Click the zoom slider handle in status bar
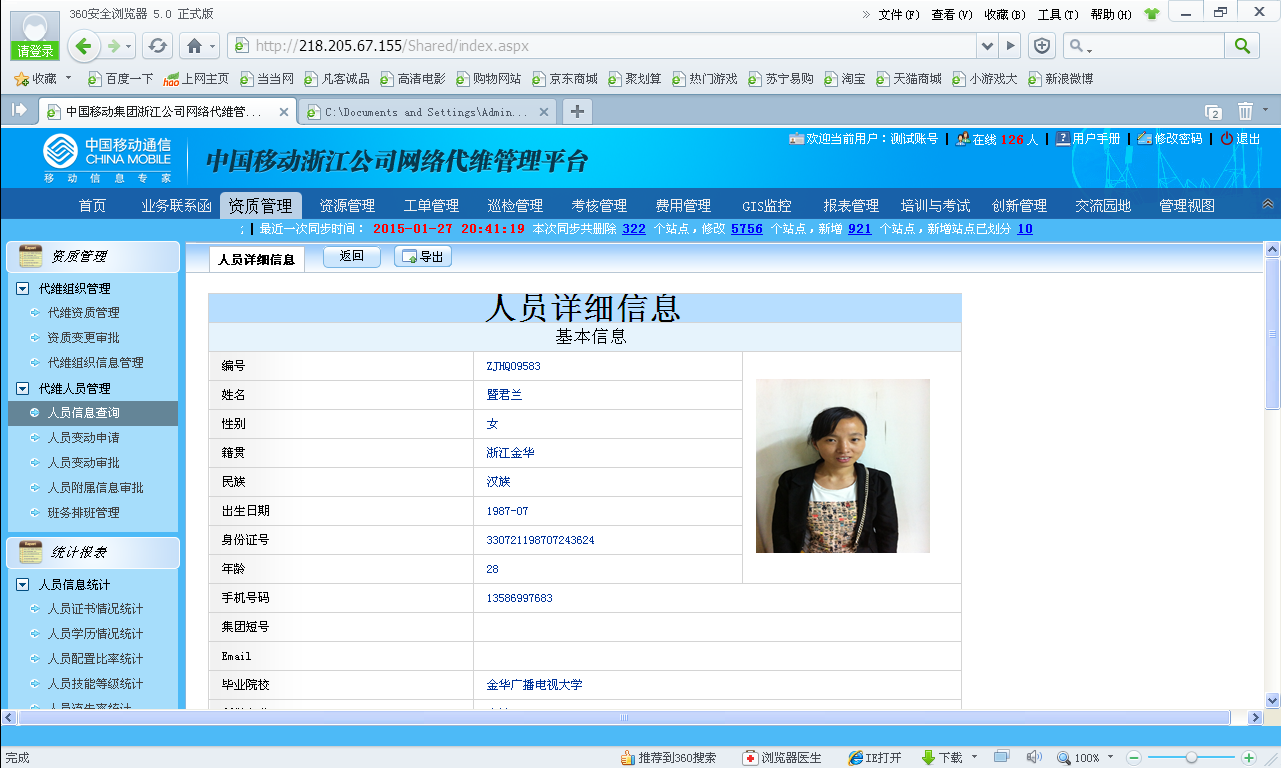Image resolution: width=1281 pixels, height=768 pixels. [1191, 758]
